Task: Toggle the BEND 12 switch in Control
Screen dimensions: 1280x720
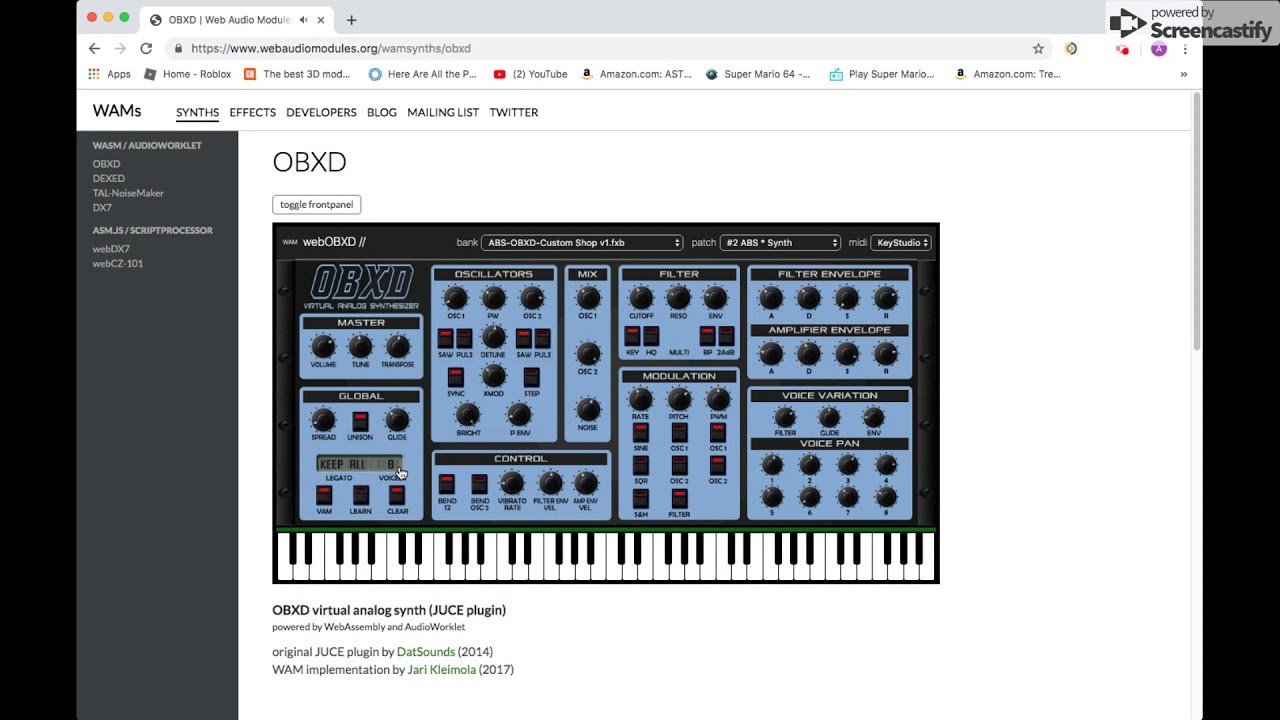Action: pyautogui.click(x=447, y=483)
